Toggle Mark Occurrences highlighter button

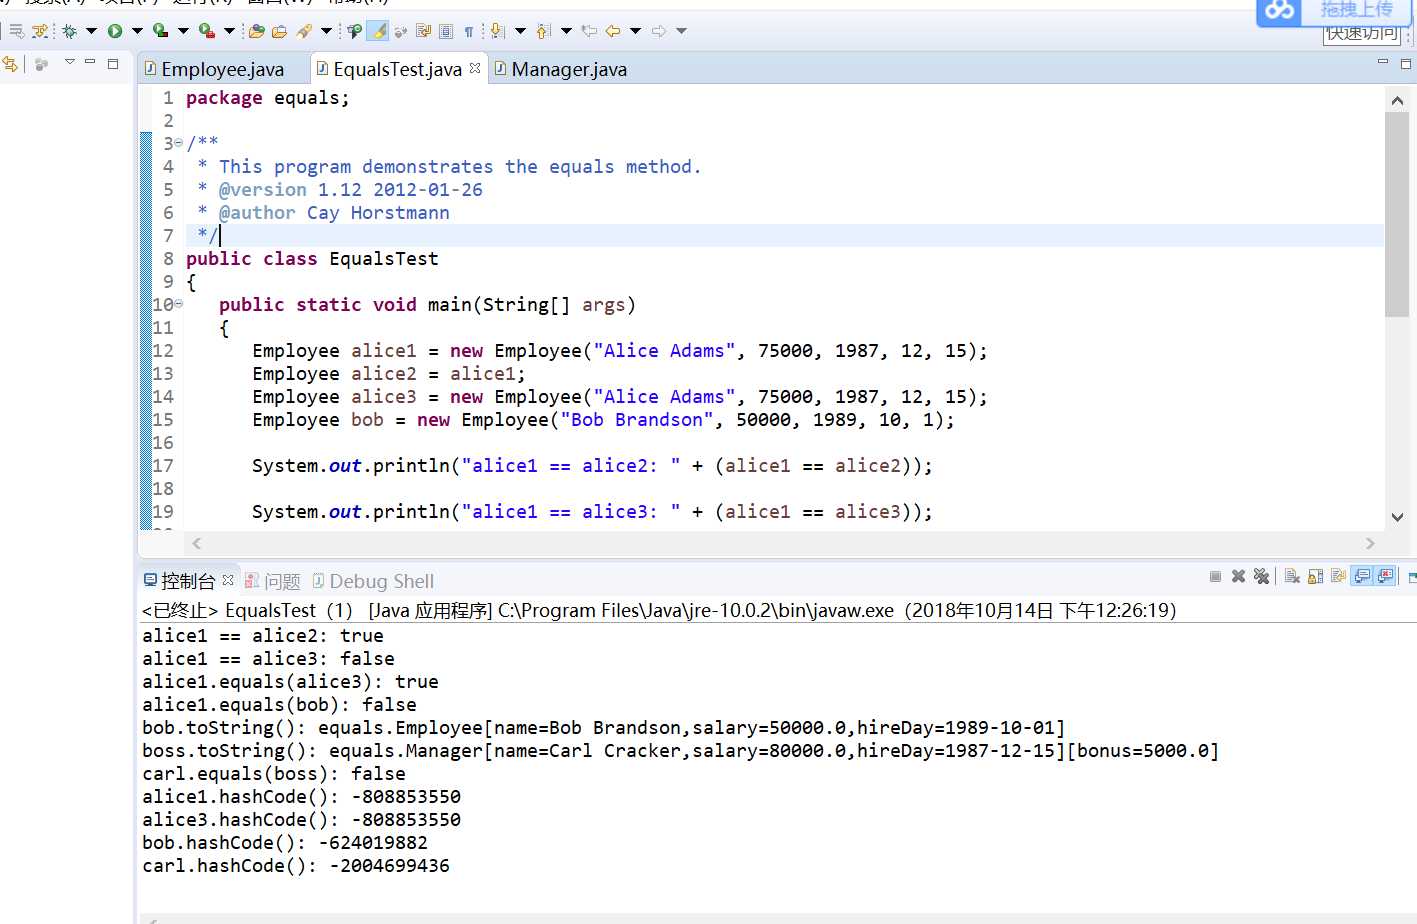coord(378,31)
